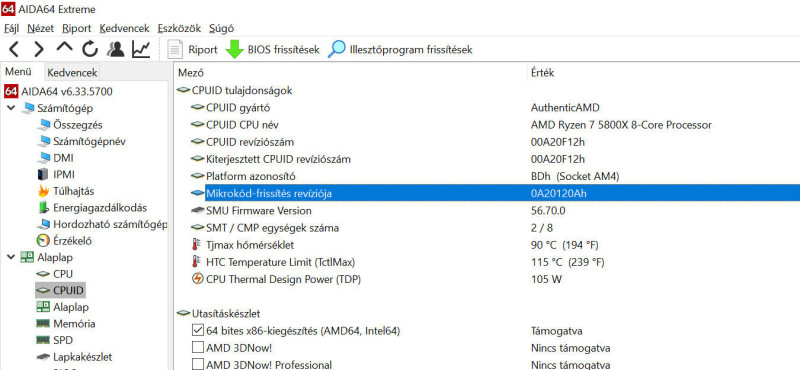800x370 pixels.
Task: Go back with the left arrow
Action: (14, 50)
